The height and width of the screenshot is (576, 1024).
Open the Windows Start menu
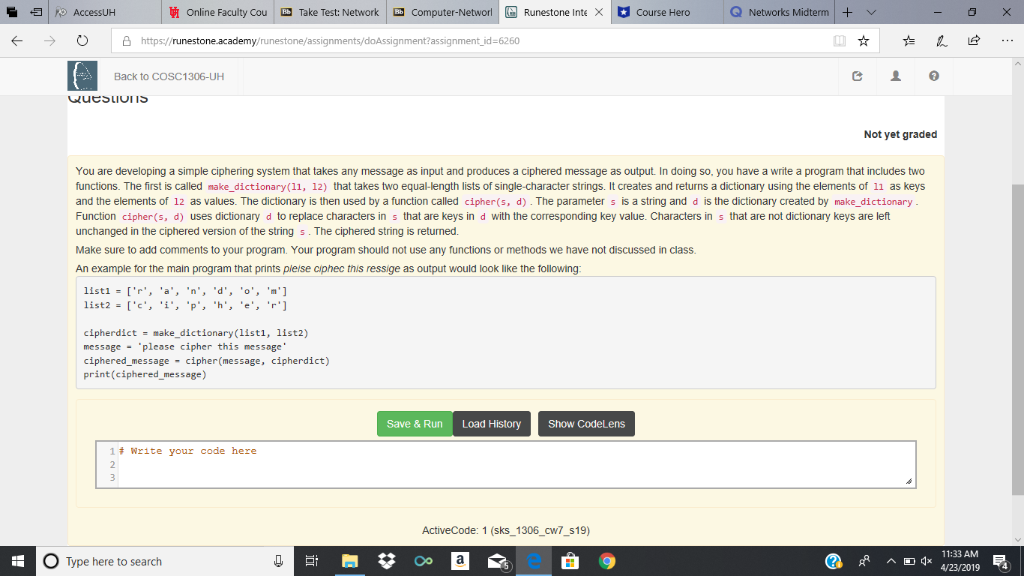click(x=18, y=561)
